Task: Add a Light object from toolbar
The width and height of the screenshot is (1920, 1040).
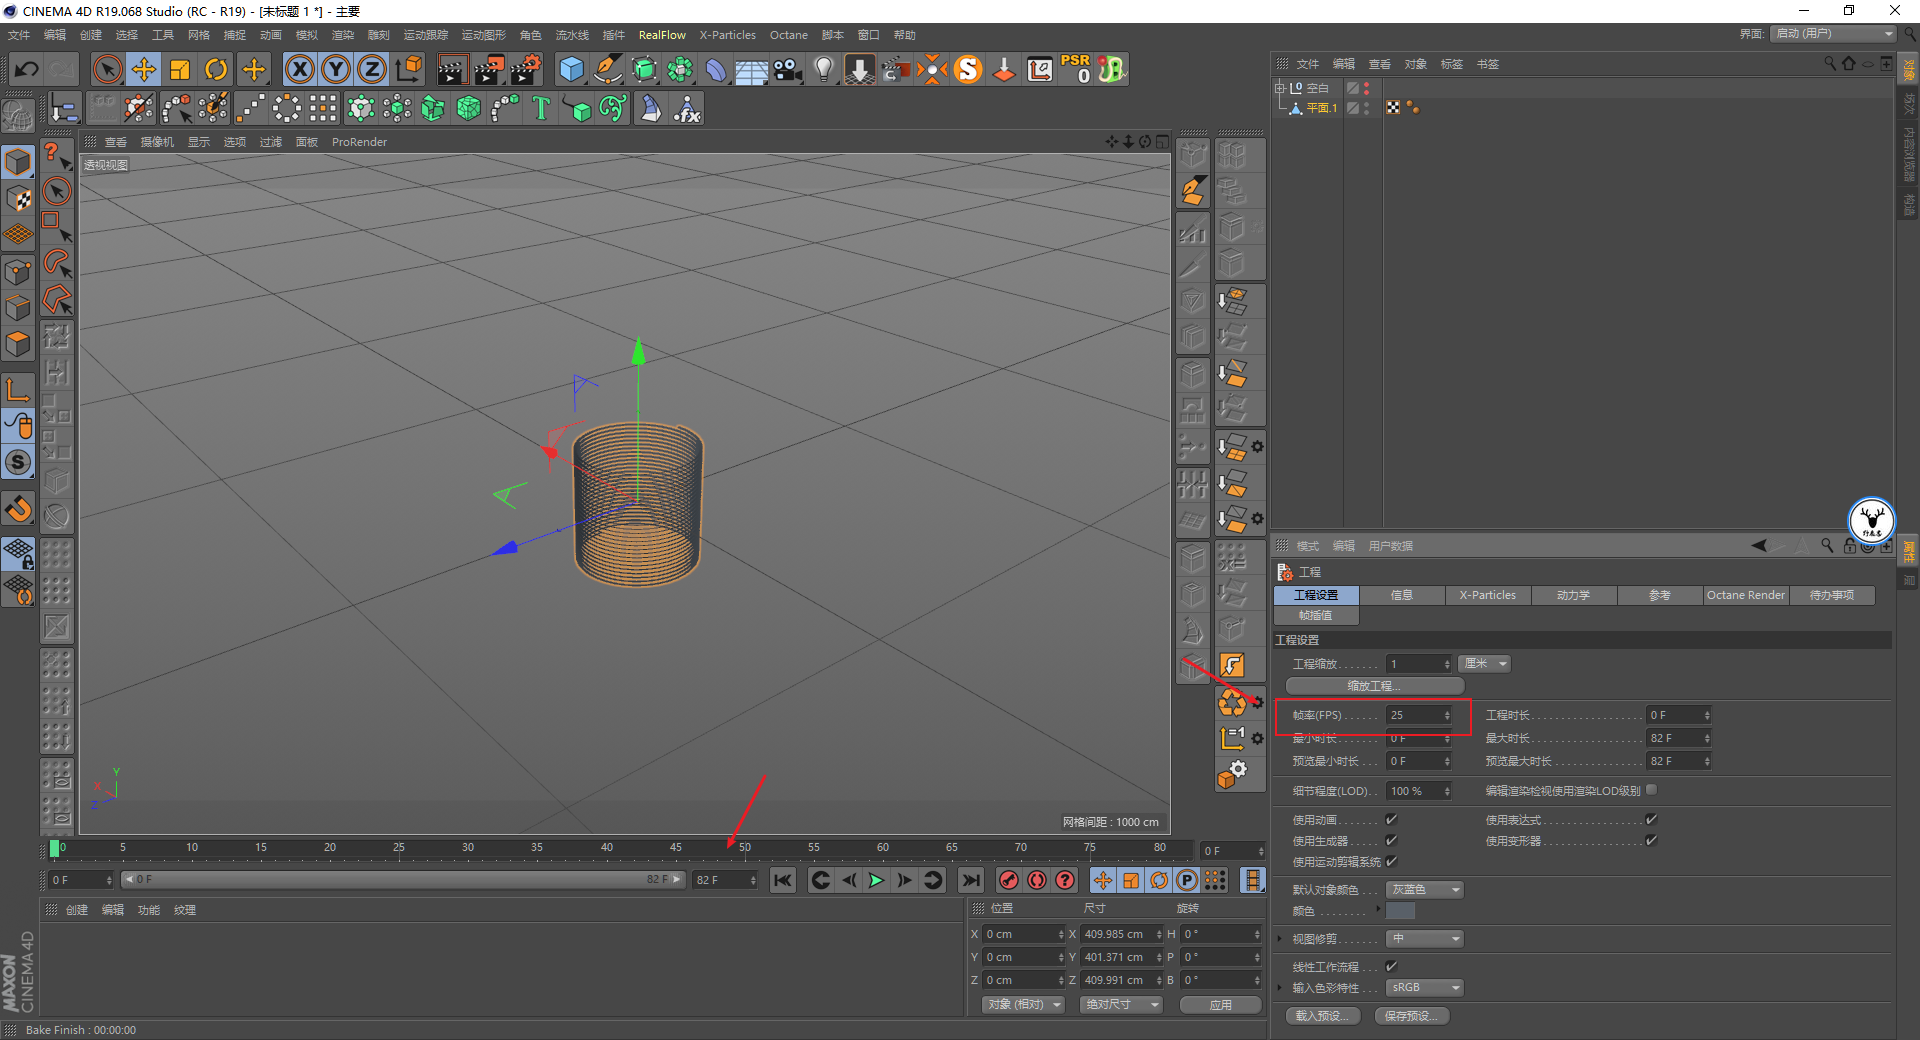Action: 823,69
